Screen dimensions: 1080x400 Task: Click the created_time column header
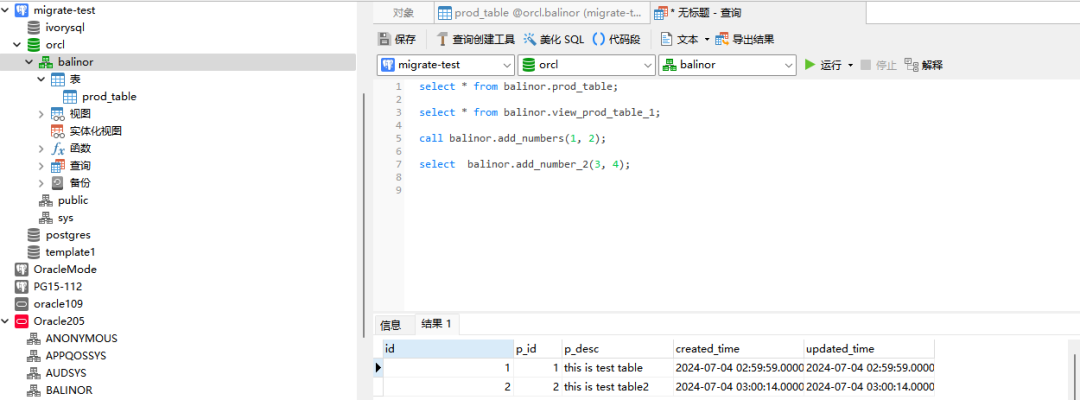tap(738, 348)
